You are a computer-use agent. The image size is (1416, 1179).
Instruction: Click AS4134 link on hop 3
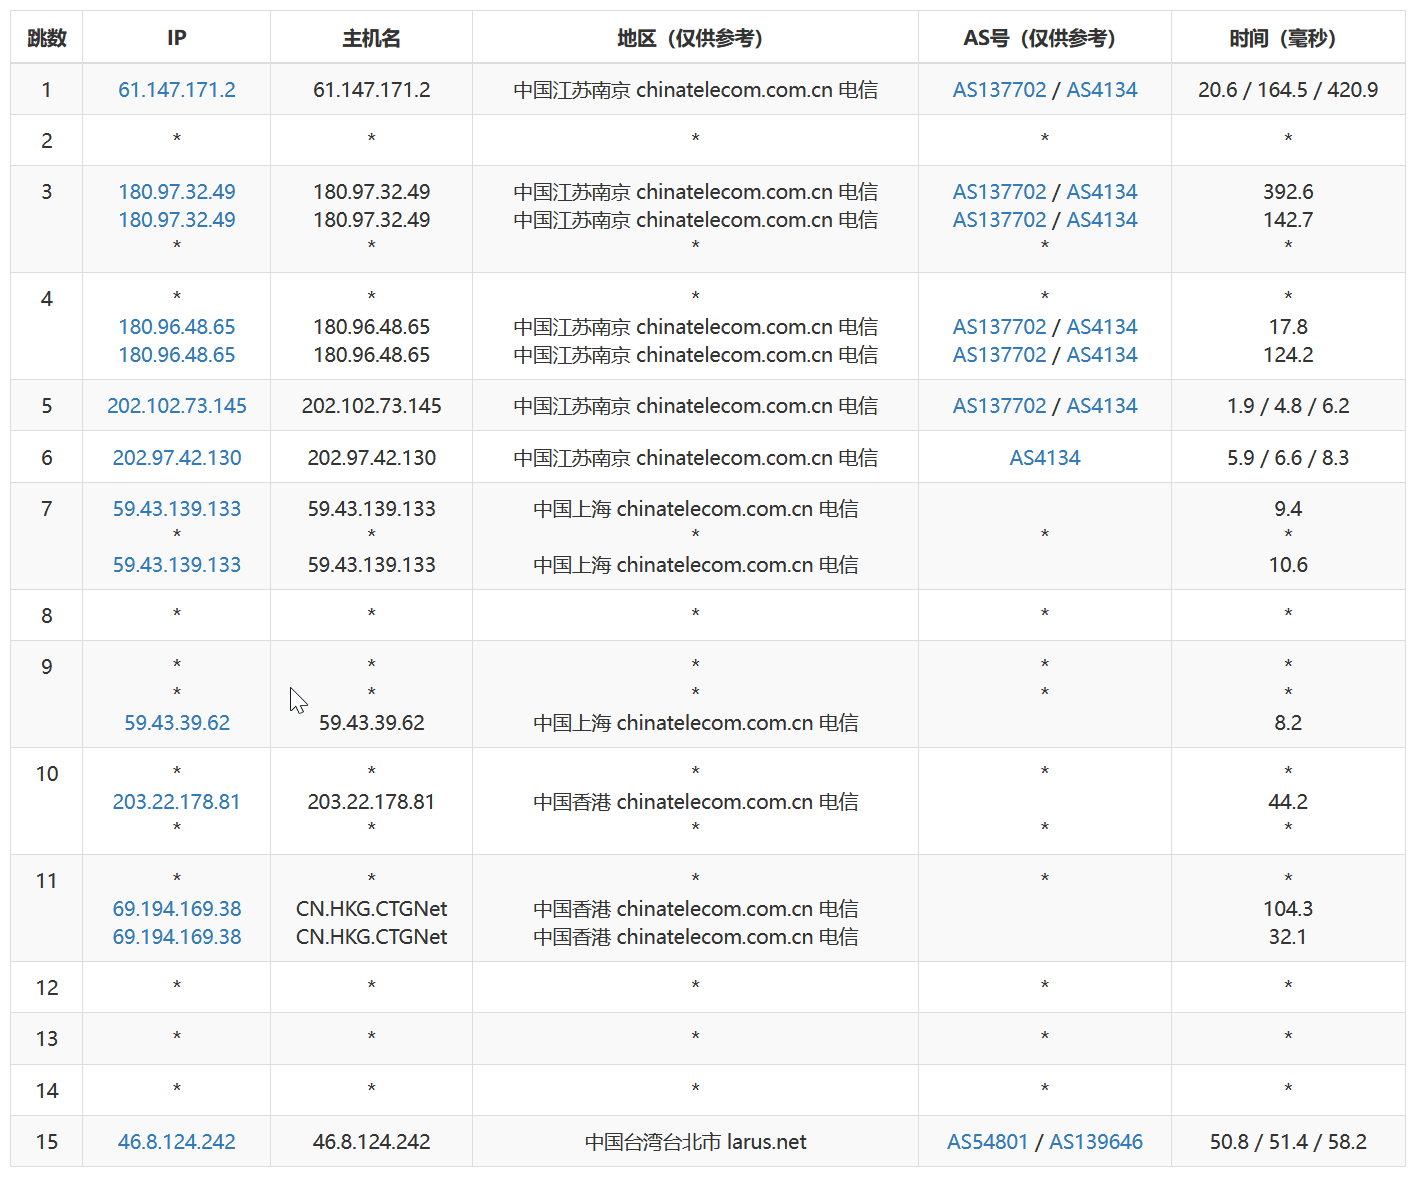[x=1102, y=191]
